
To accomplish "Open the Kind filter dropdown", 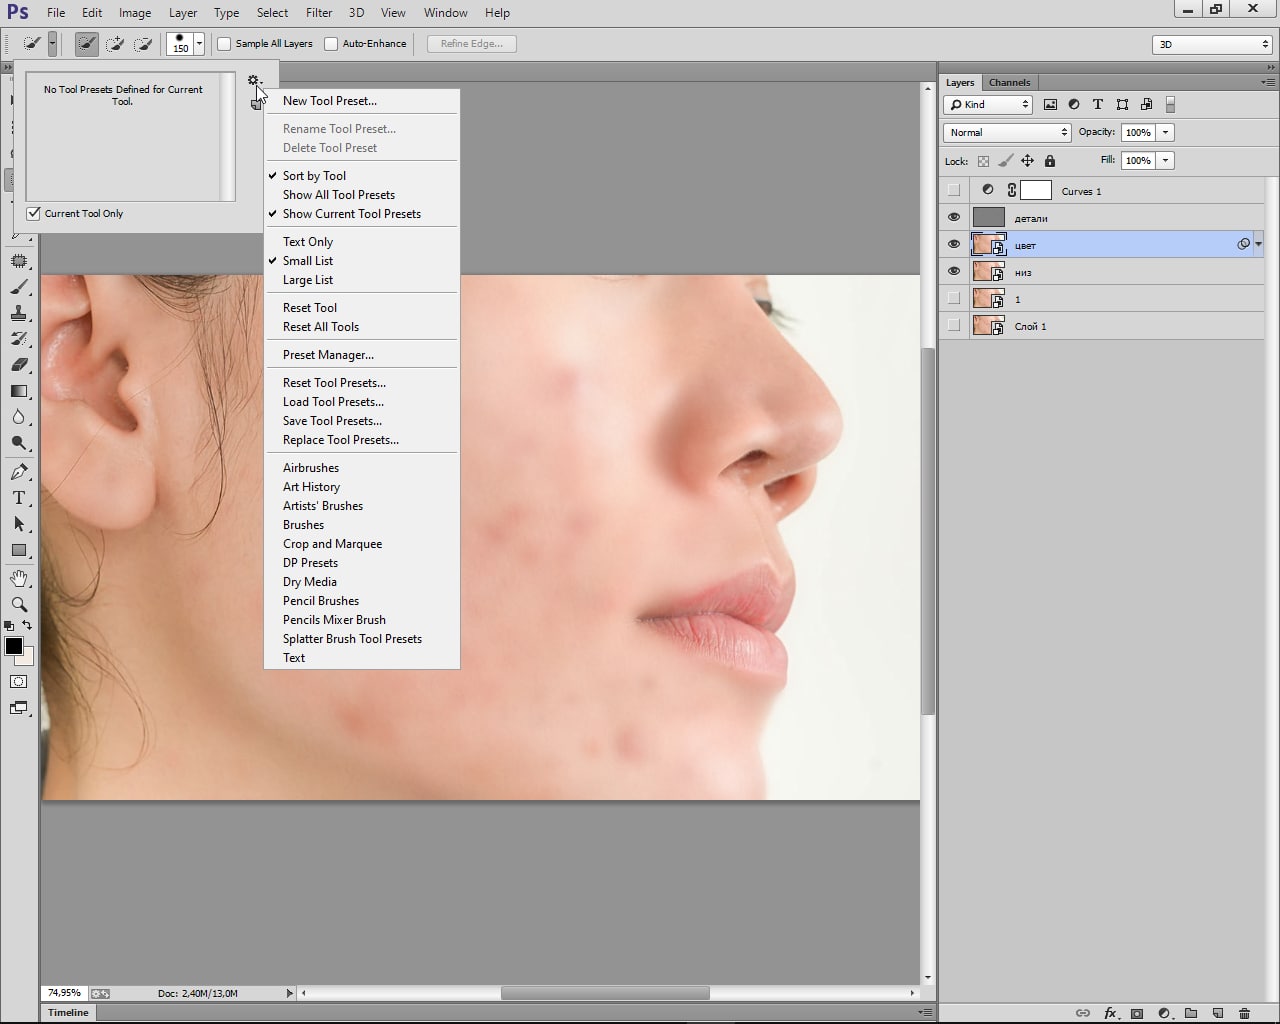I will pos(988,104).
